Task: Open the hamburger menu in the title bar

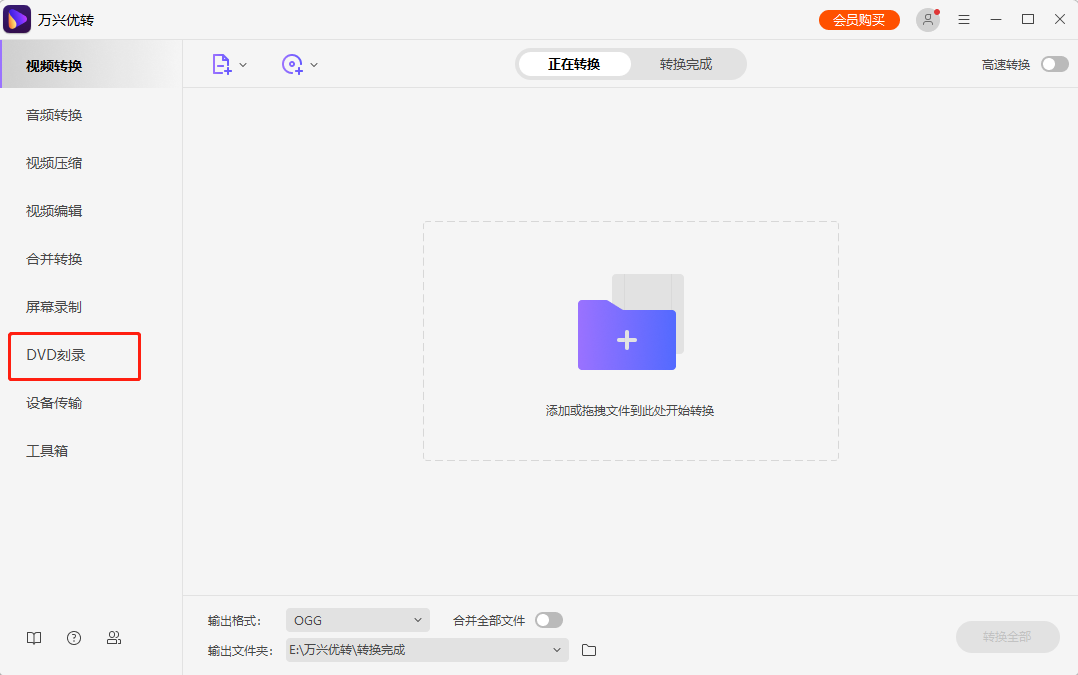Action: (963, 19)
